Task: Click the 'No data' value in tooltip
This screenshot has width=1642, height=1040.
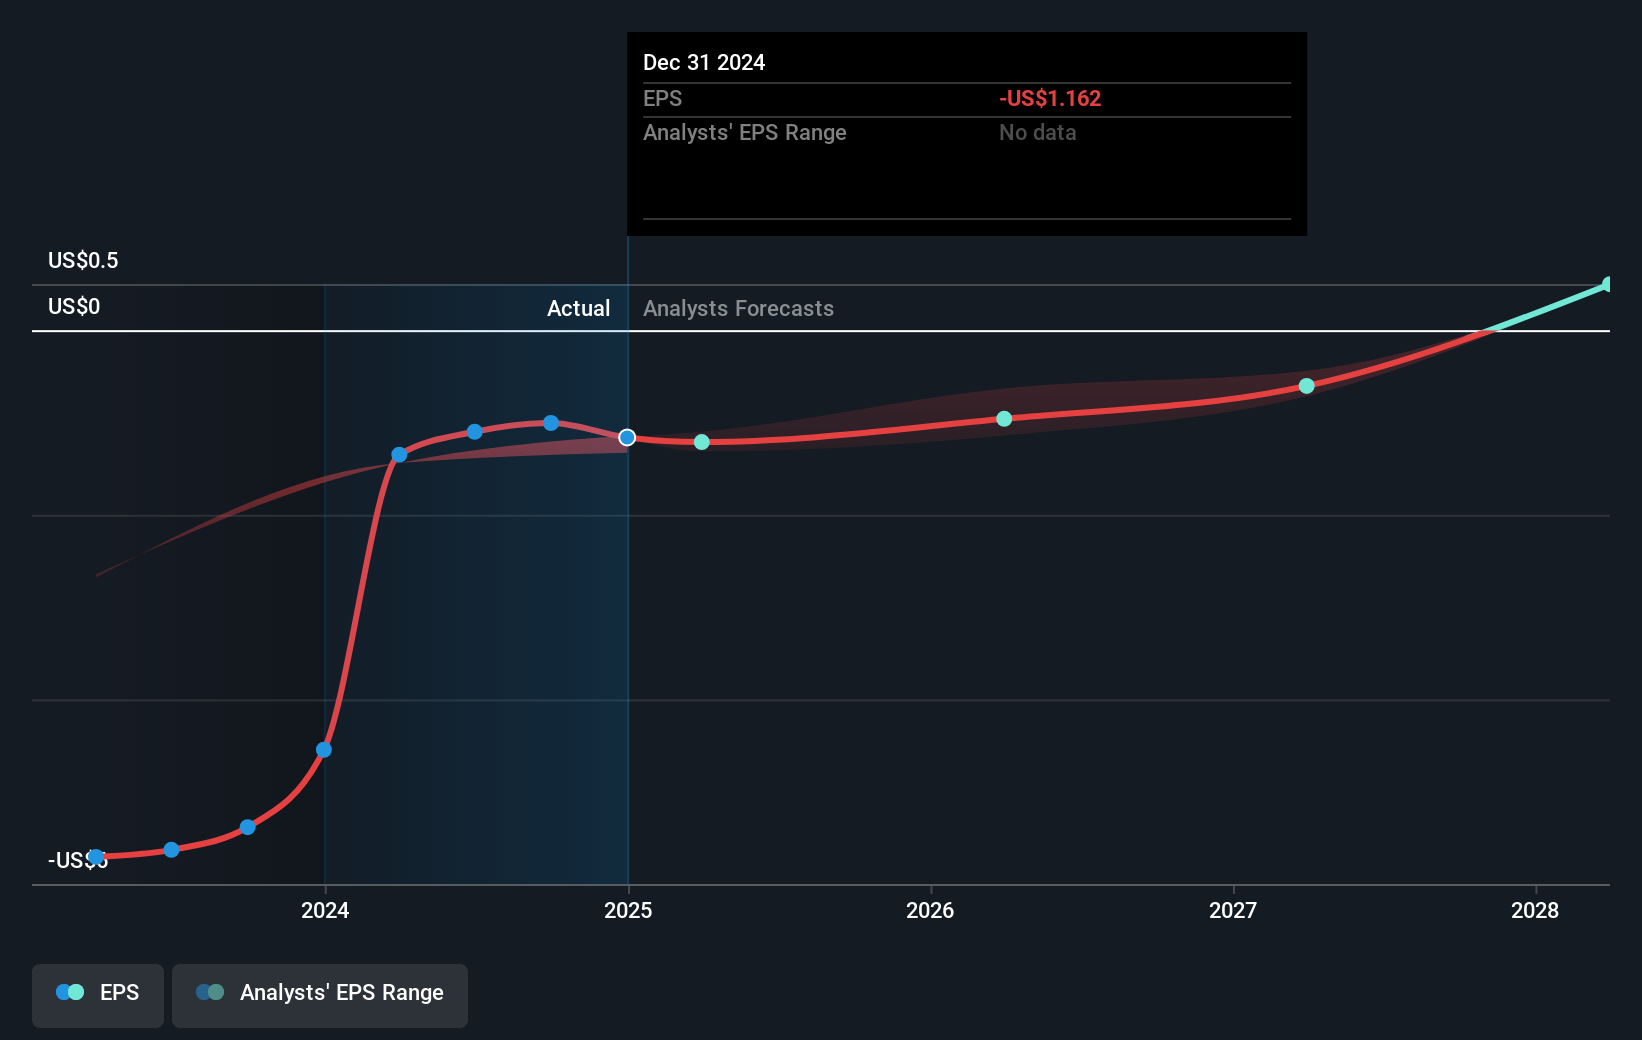Action: [x=1038, y=133]
